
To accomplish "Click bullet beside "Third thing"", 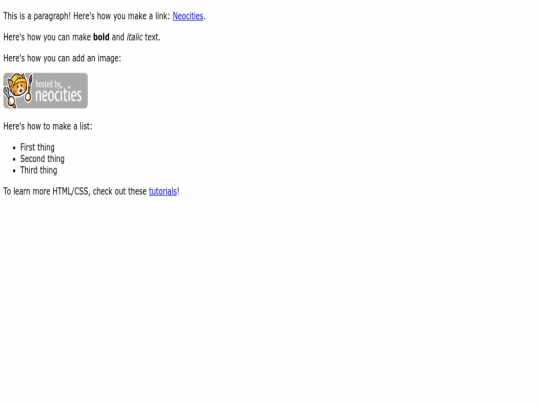I will pyautogui.click(x=14, y=171).
